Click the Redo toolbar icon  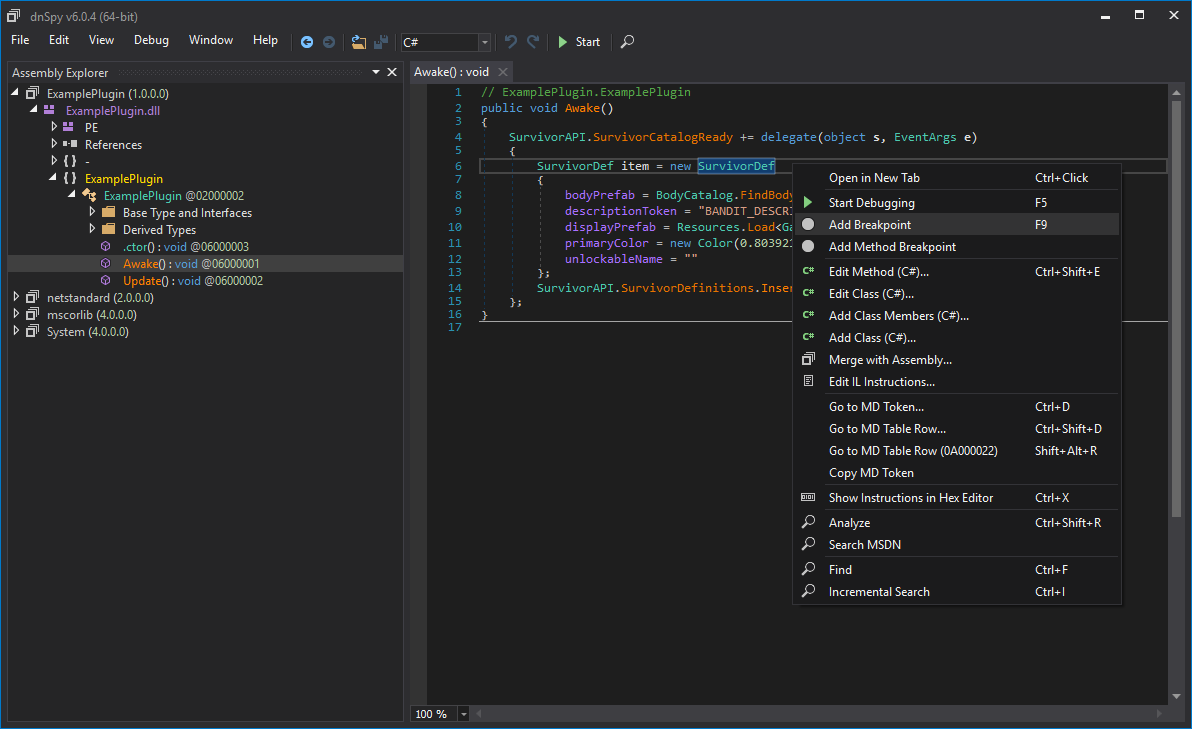pyautogui.click(x=533, y=42)
